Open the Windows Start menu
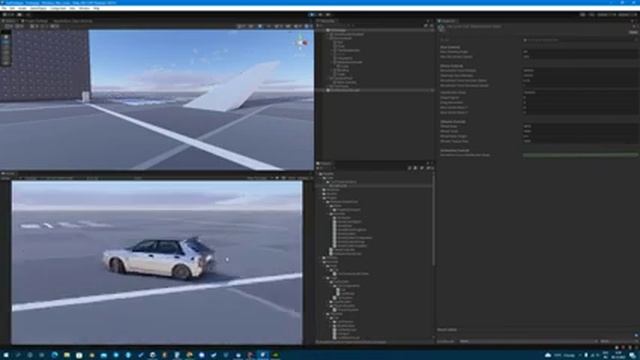This screenshot has width=640, height=360. (6, 355)
